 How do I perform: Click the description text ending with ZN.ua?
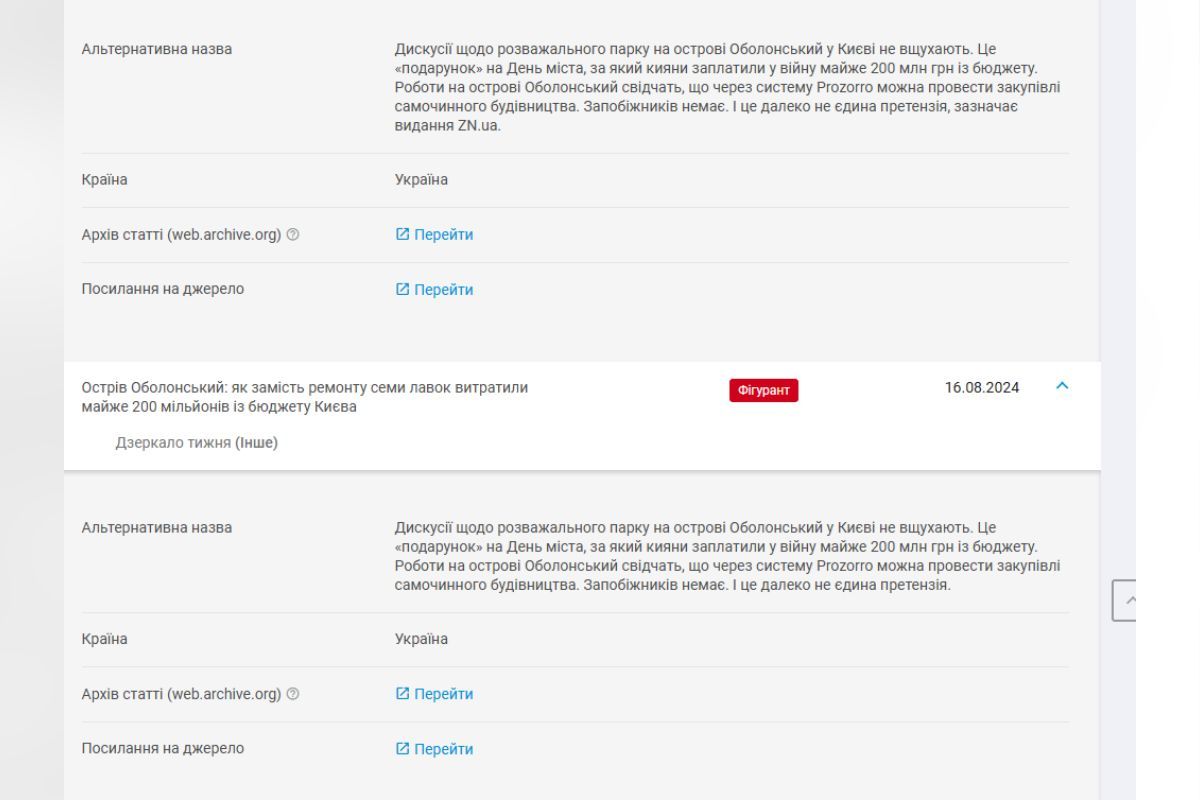pos(727,87)
